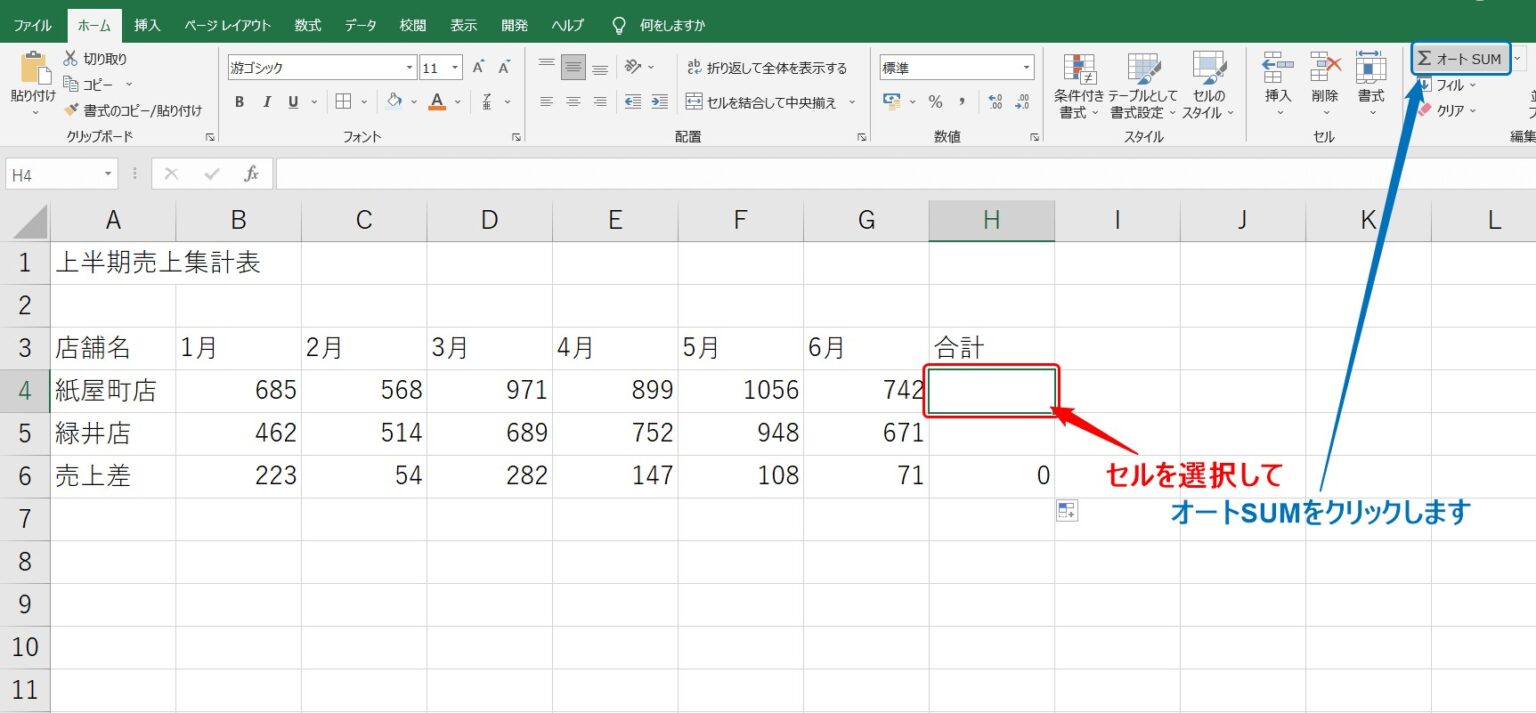Click decrease decimal places icon
The height and width of the screenshot is (713, 1536).
(1022, 101)
